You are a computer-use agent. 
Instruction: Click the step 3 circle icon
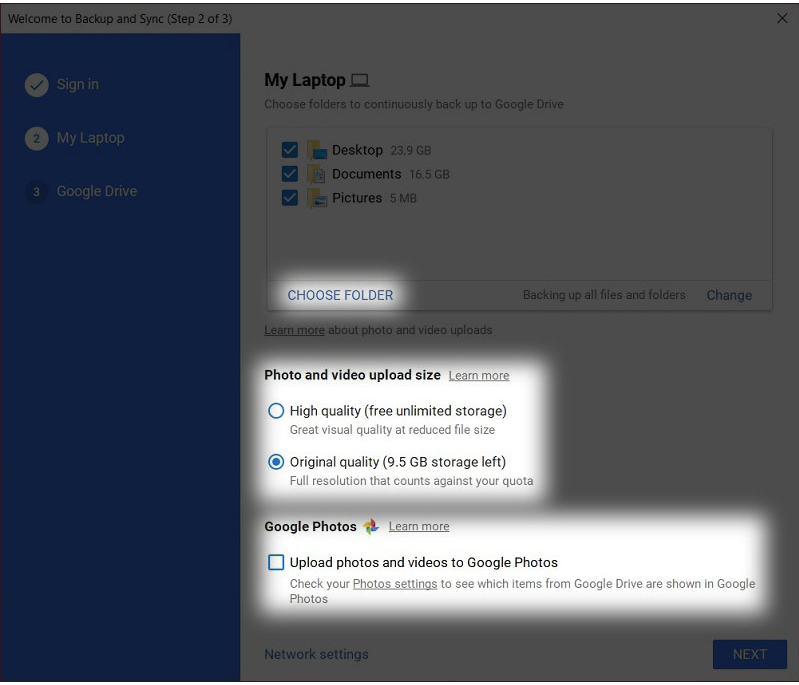(37, 192)
